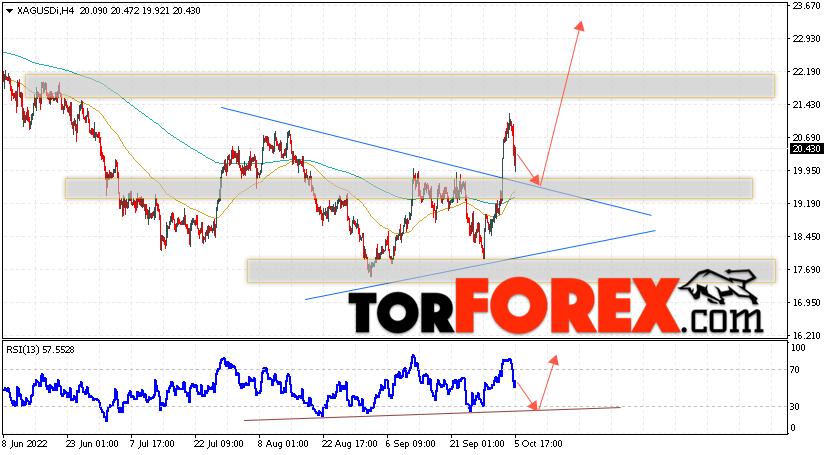Click the RSI scale value 30

[795, 407]
